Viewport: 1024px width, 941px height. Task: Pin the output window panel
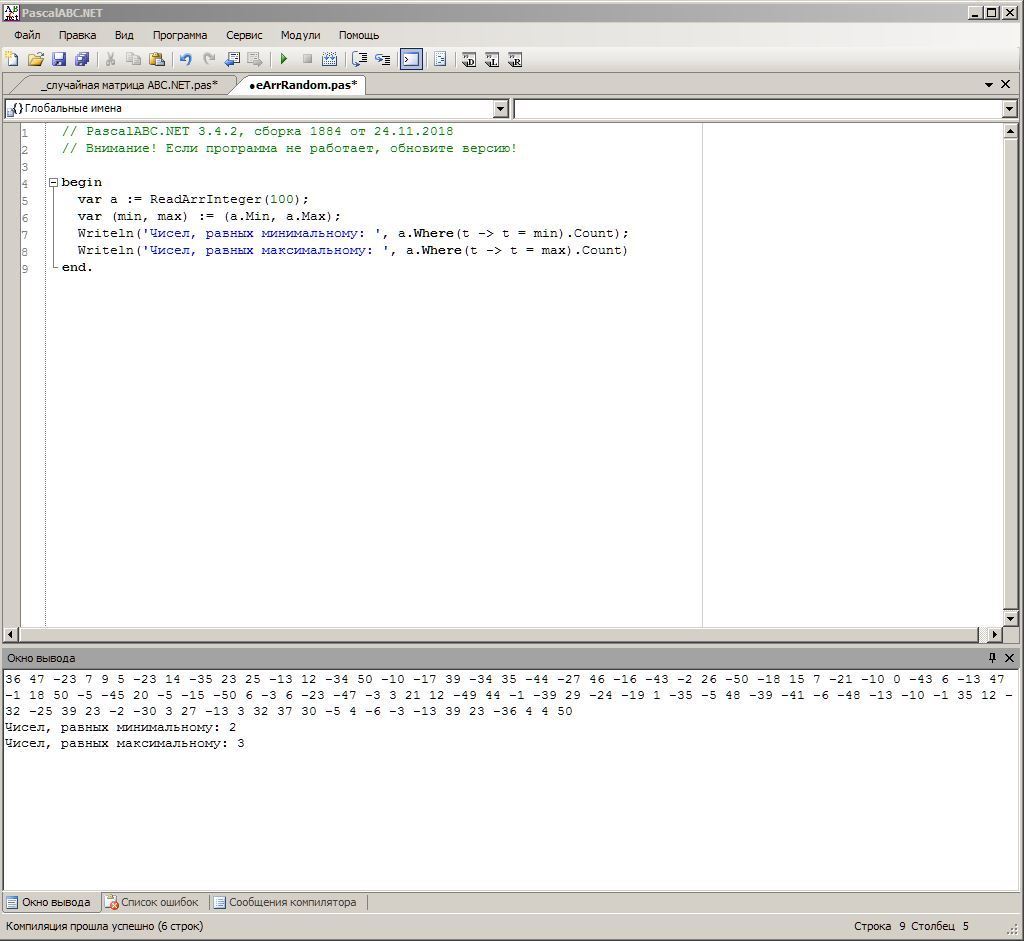992,658
